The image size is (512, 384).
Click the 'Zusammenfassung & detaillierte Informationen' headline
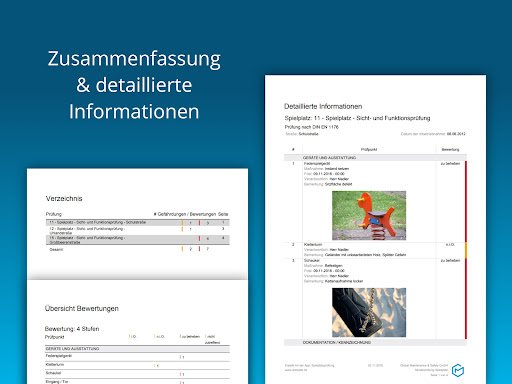pos(134,85)
